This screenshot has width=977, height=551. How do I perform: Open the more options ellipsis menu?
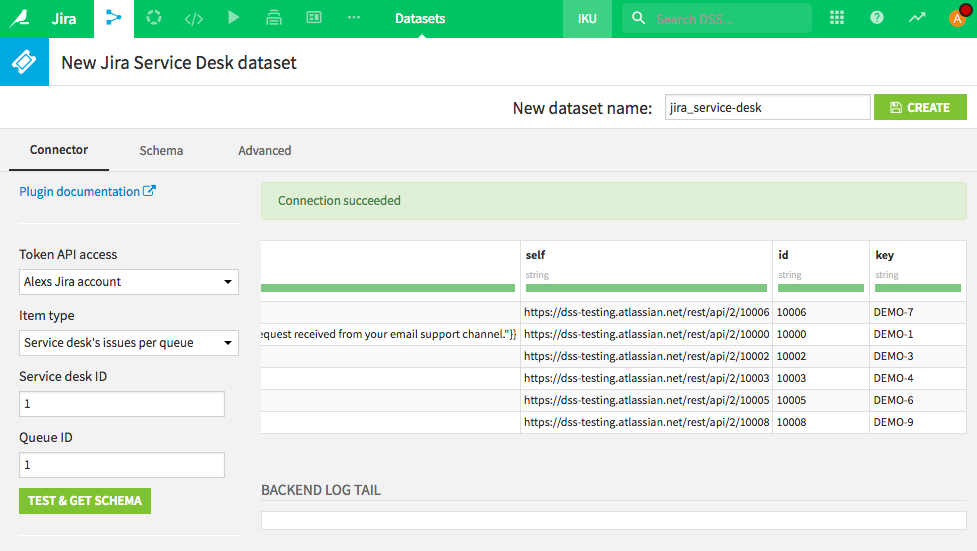point(354,17)
